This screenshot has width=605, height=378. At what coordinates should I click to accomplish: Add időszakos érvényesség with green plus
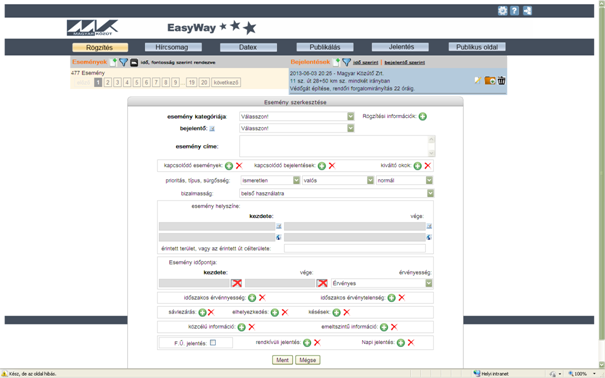pos(252,298)
